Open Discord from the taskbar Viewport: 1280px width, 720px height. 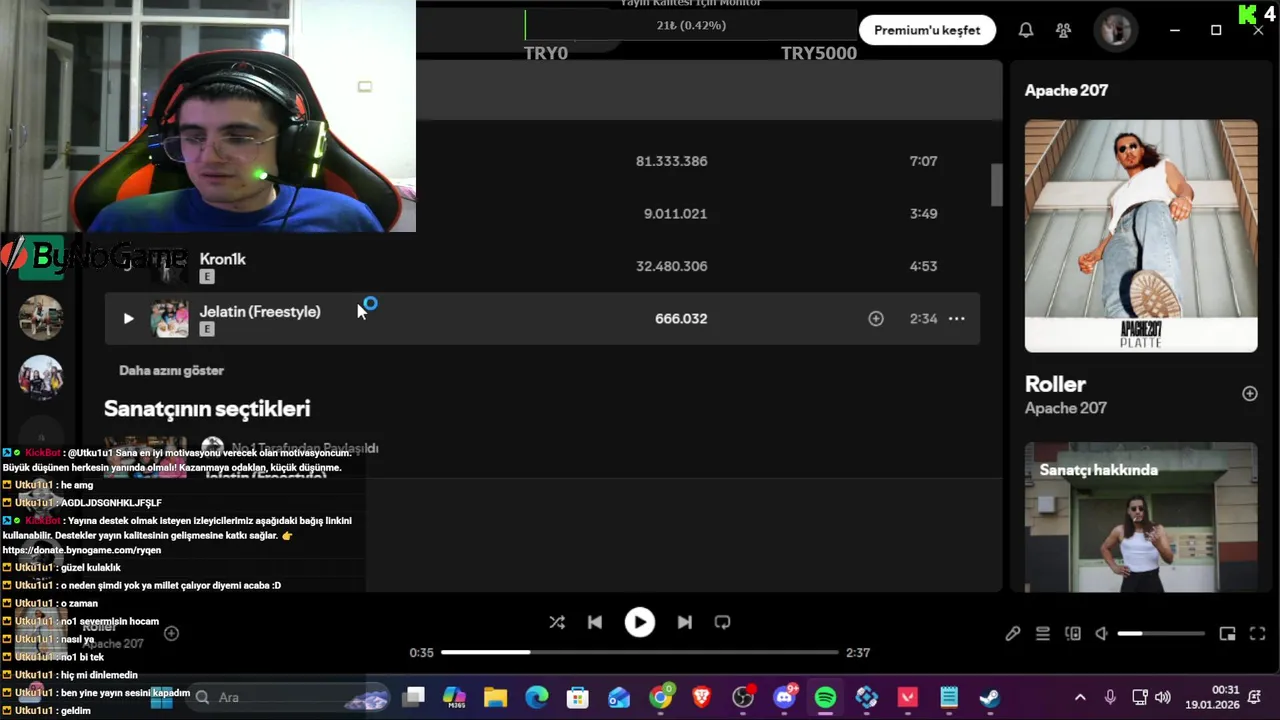pos(785,697)
